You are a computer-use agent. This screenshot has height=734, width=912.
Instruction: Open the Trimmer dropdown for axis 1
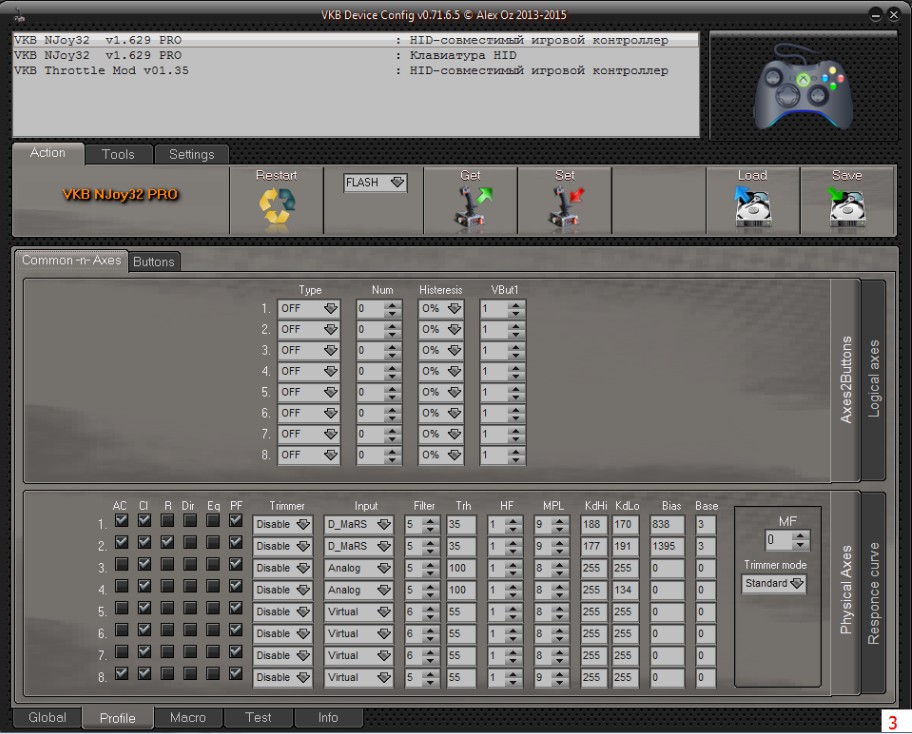283,525
